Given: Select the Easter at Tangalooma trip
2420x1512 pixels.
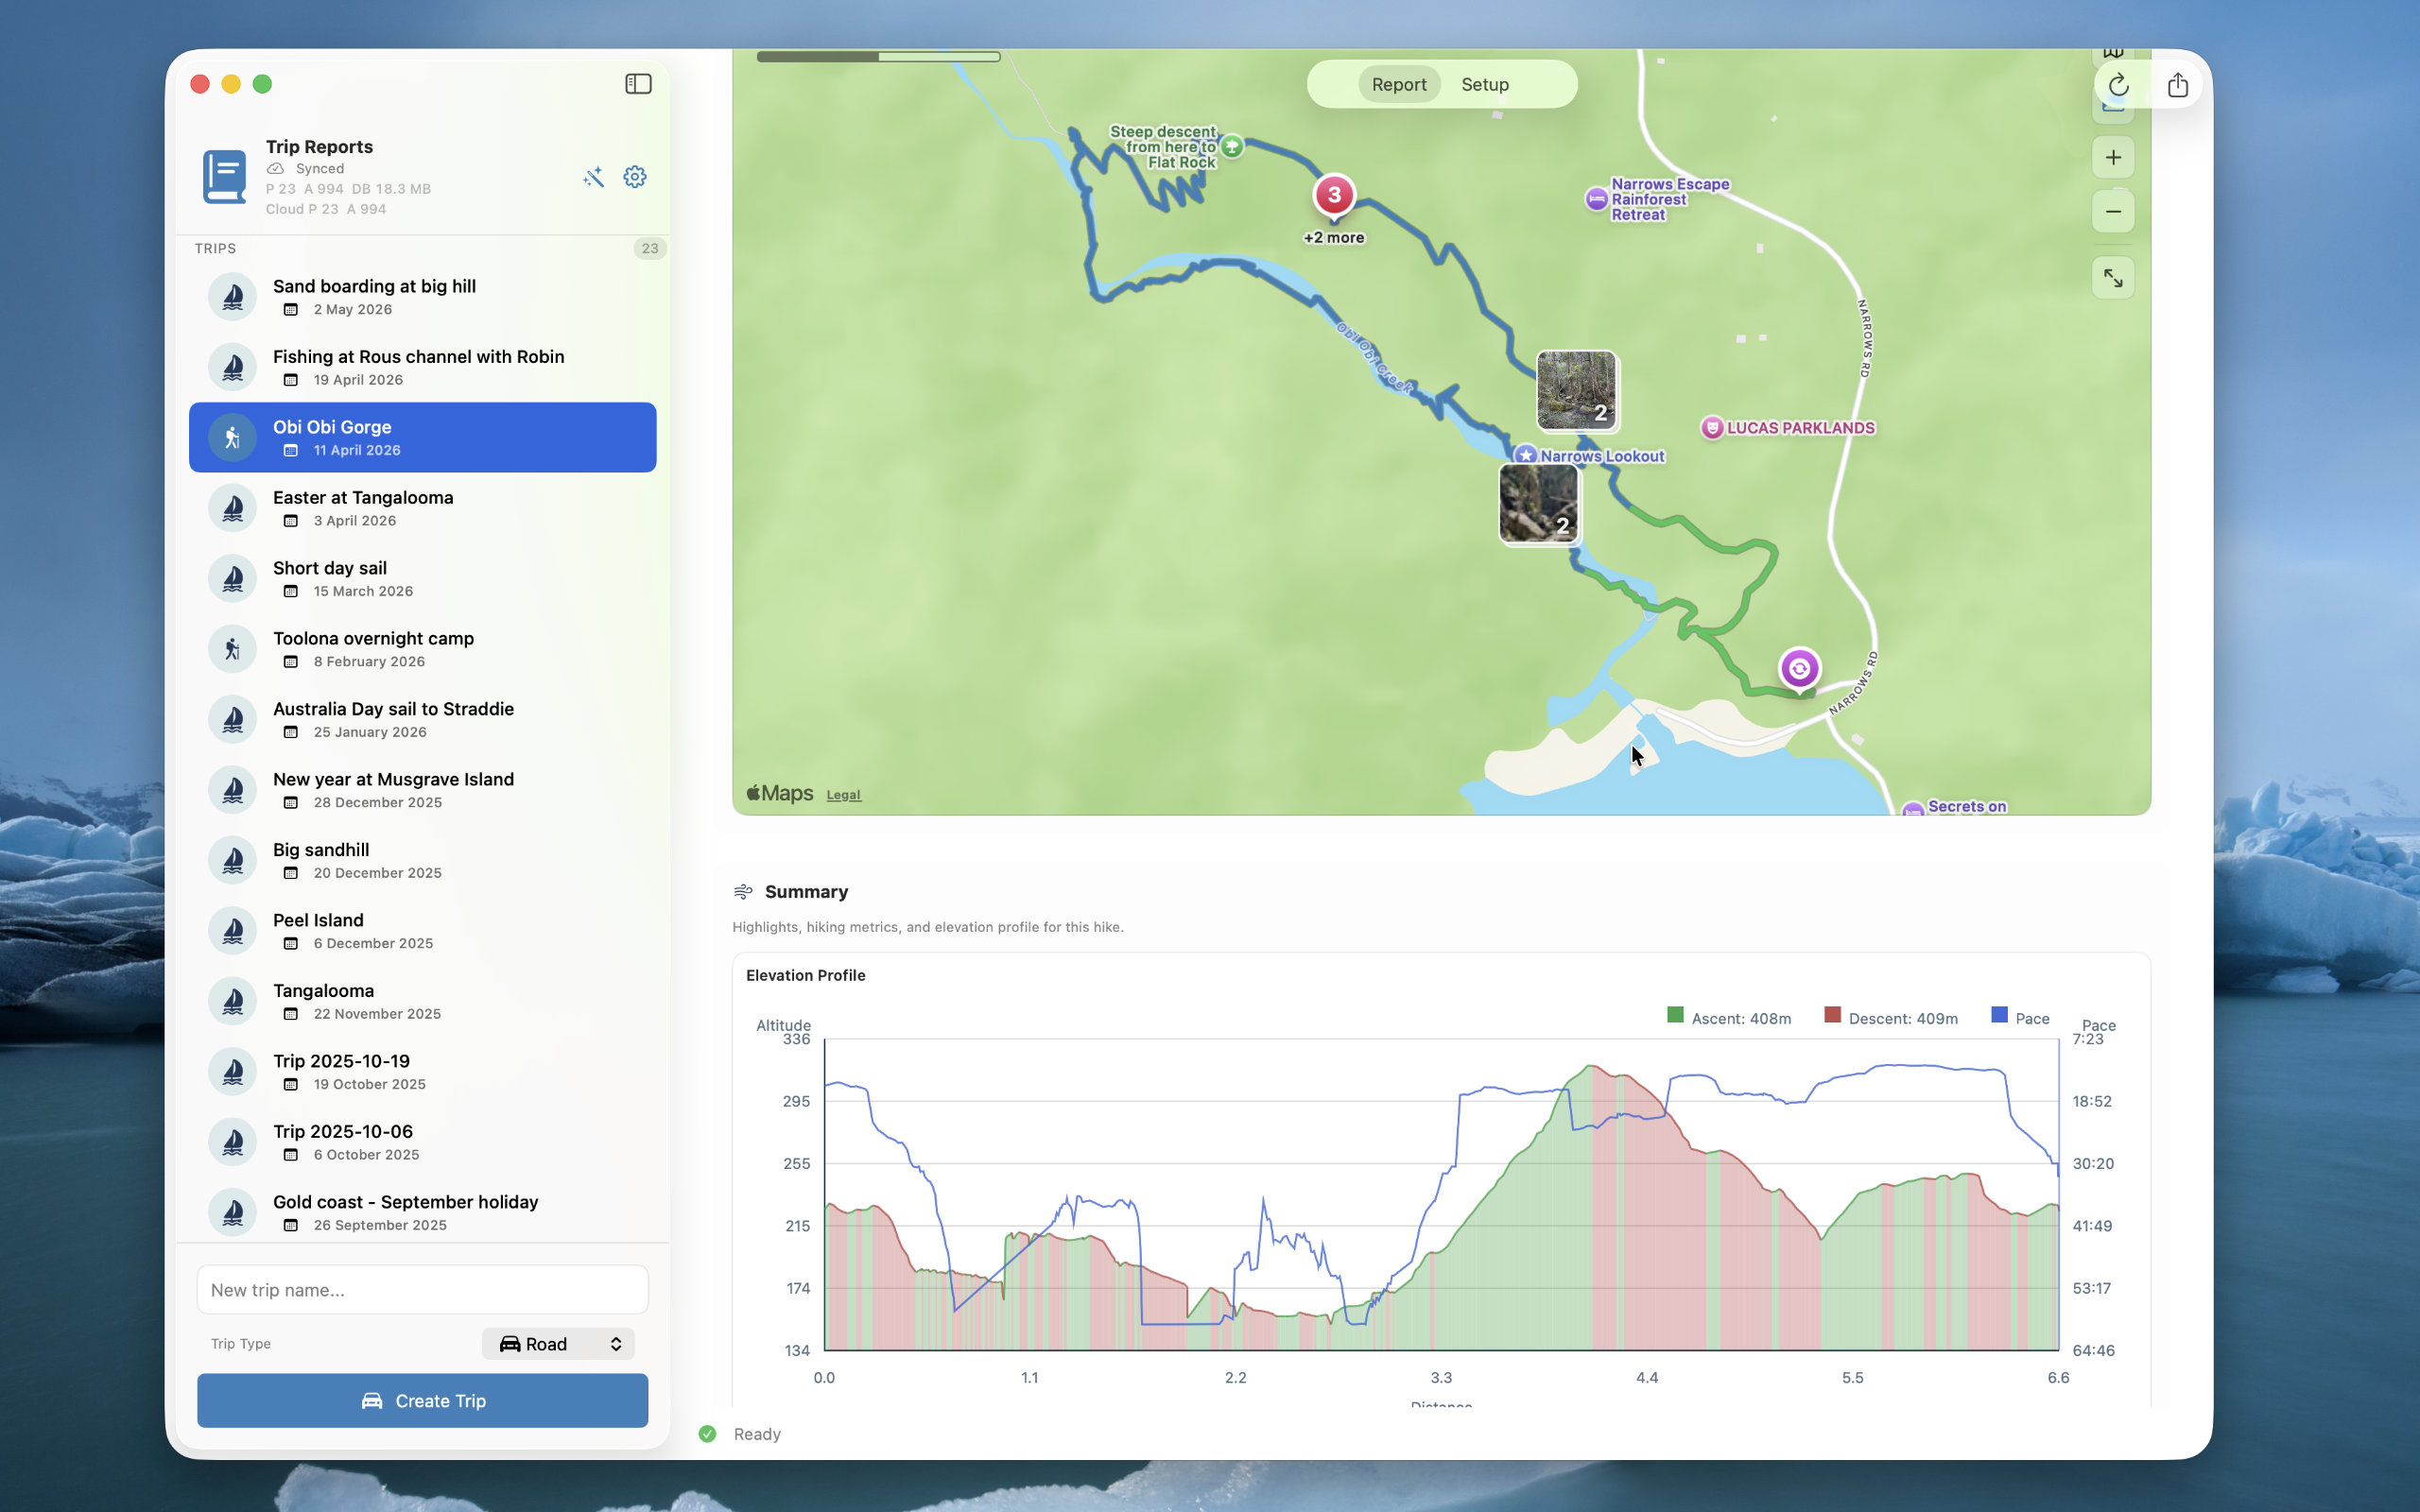Looking at the screenshot, I should (423, 508).
